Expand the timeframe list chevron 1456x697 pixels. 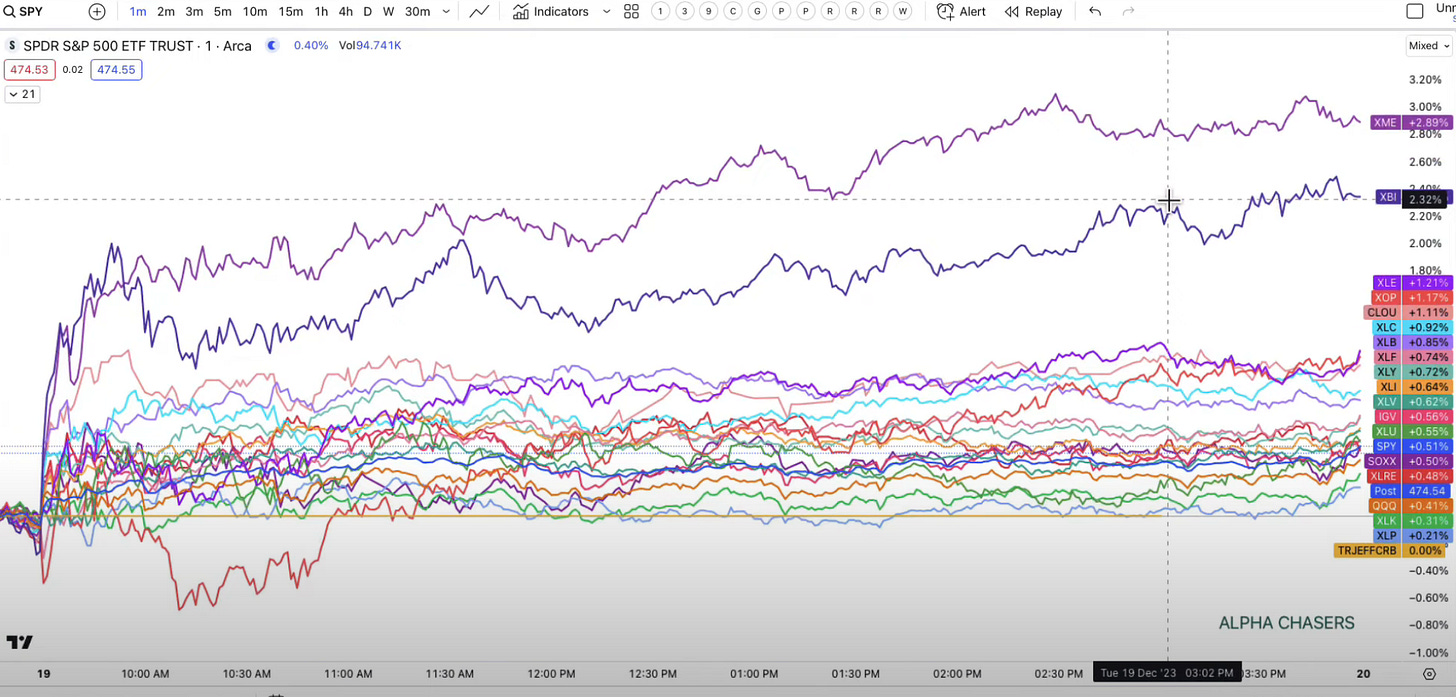click(446, 12)
